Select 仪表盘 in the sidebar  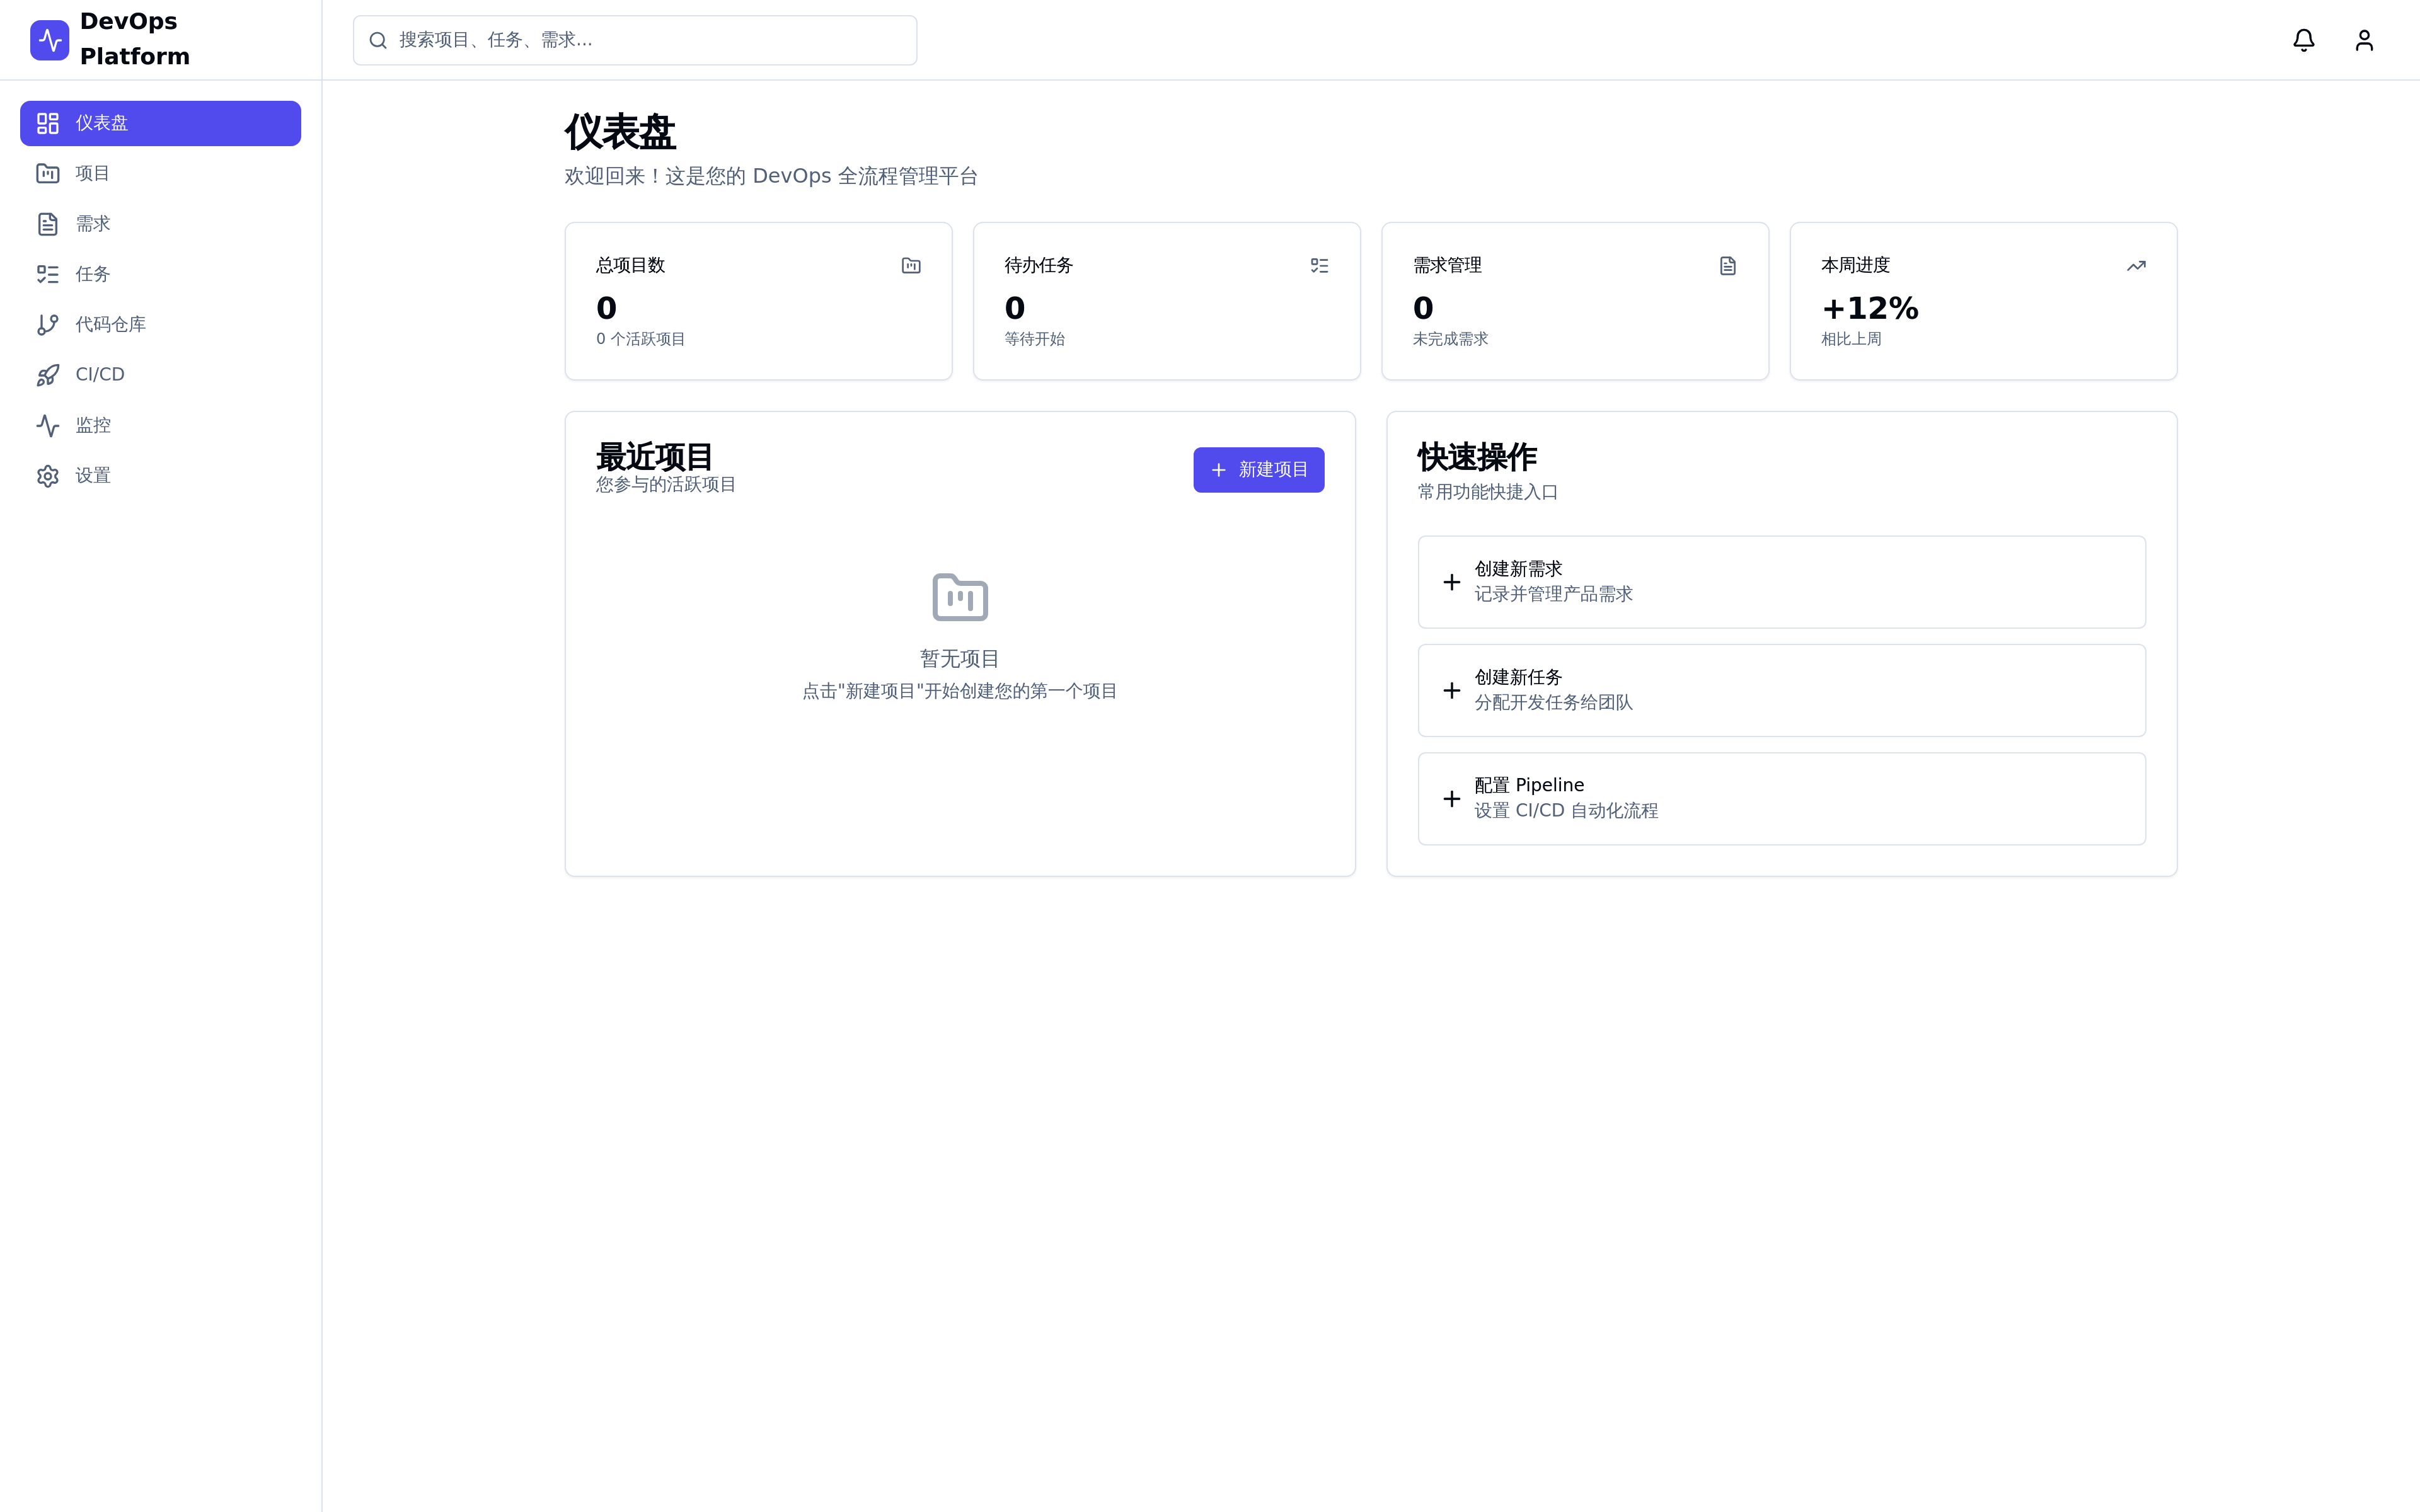coord(160,123)
